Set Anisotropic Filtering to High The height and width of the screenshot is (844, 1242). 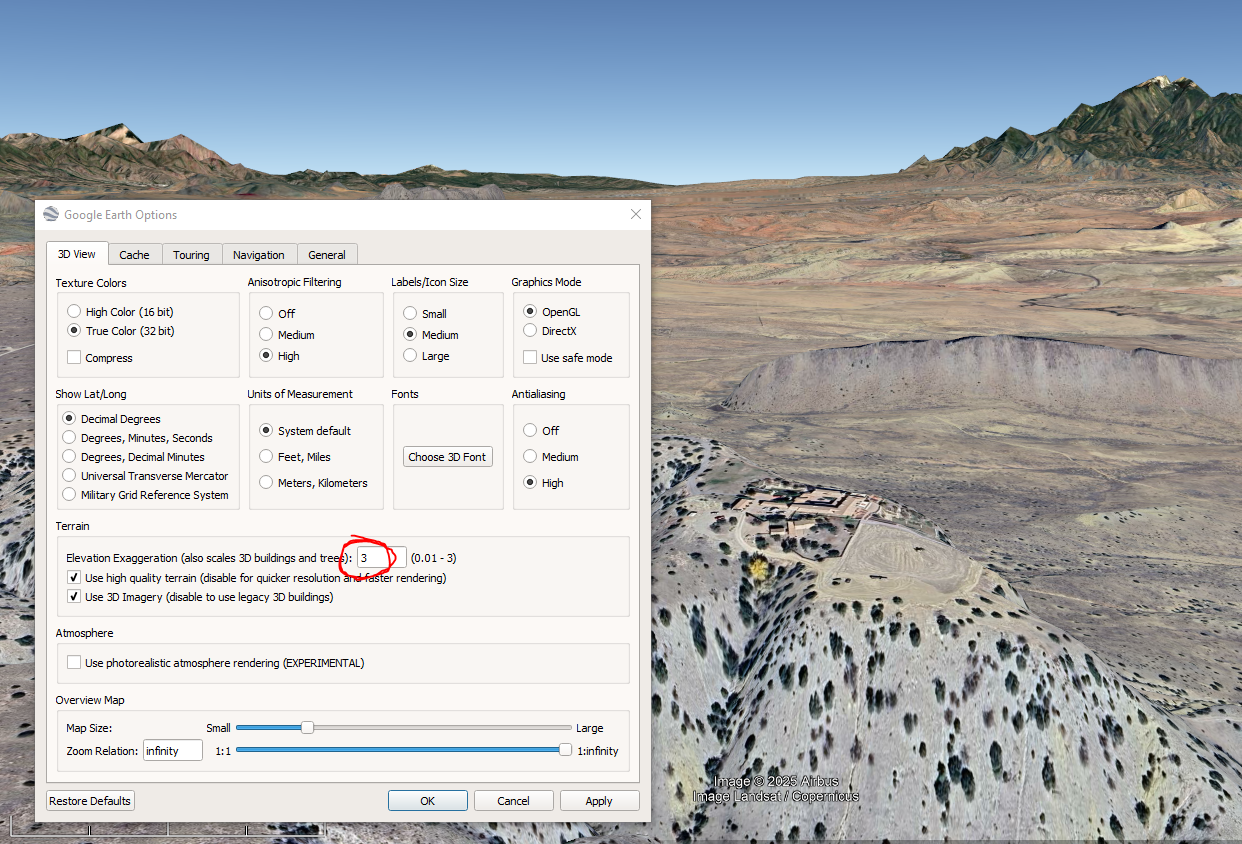(266, 355)
